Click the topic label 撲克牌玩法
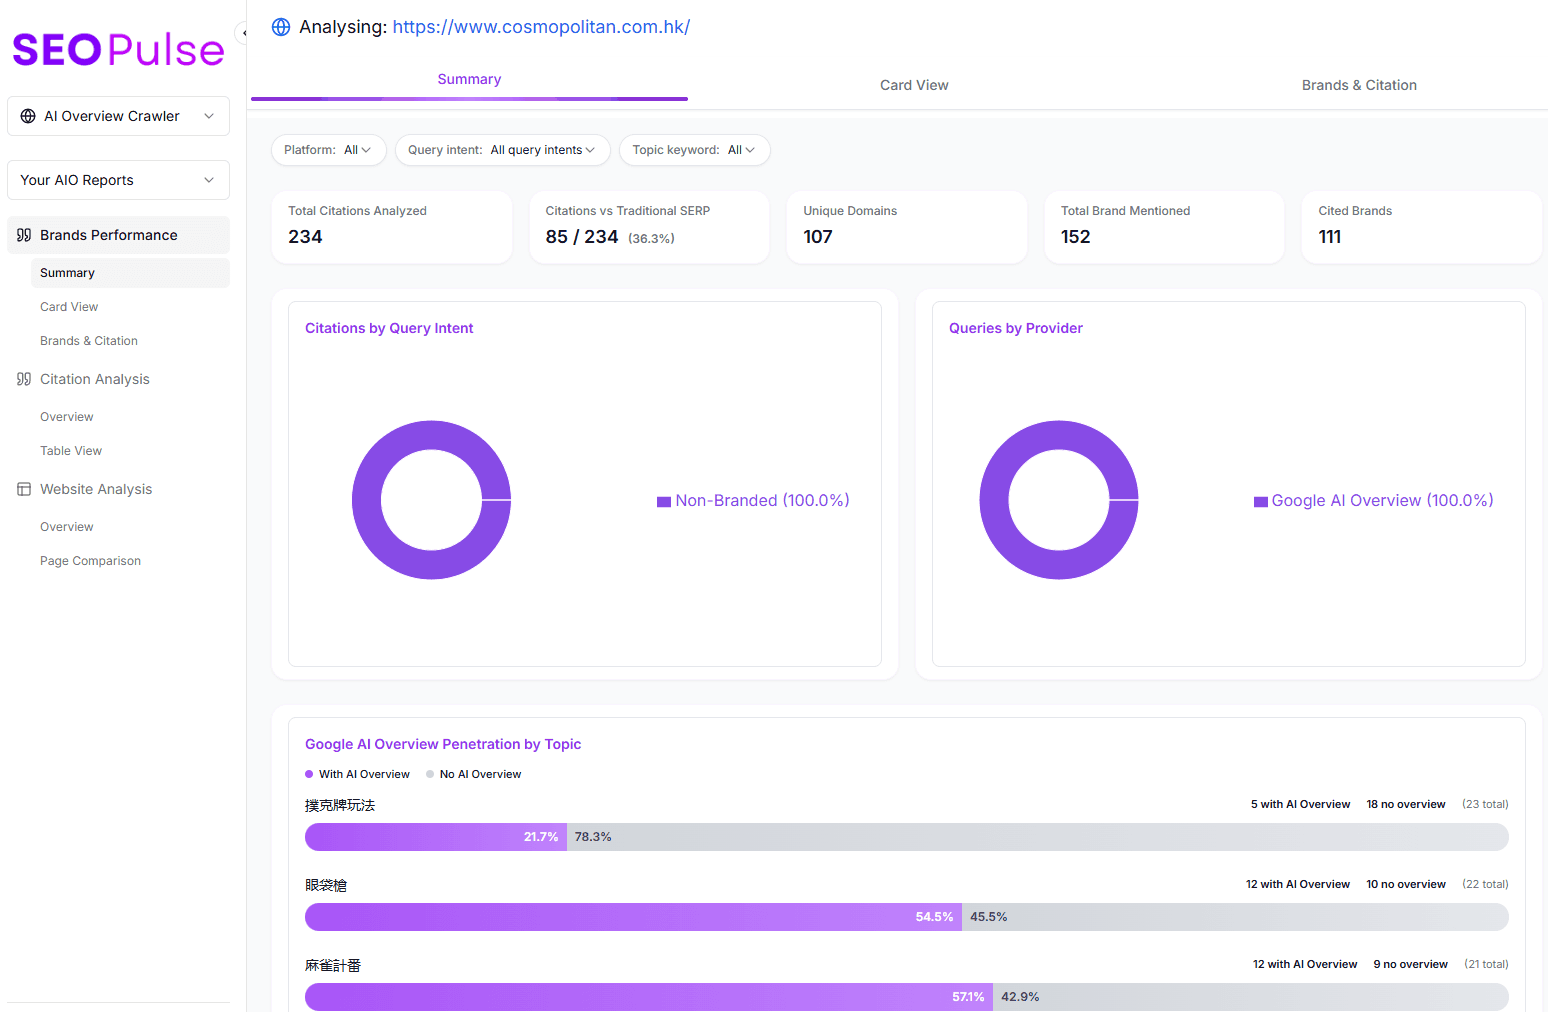1548x1012 pixels. [340, 805]
